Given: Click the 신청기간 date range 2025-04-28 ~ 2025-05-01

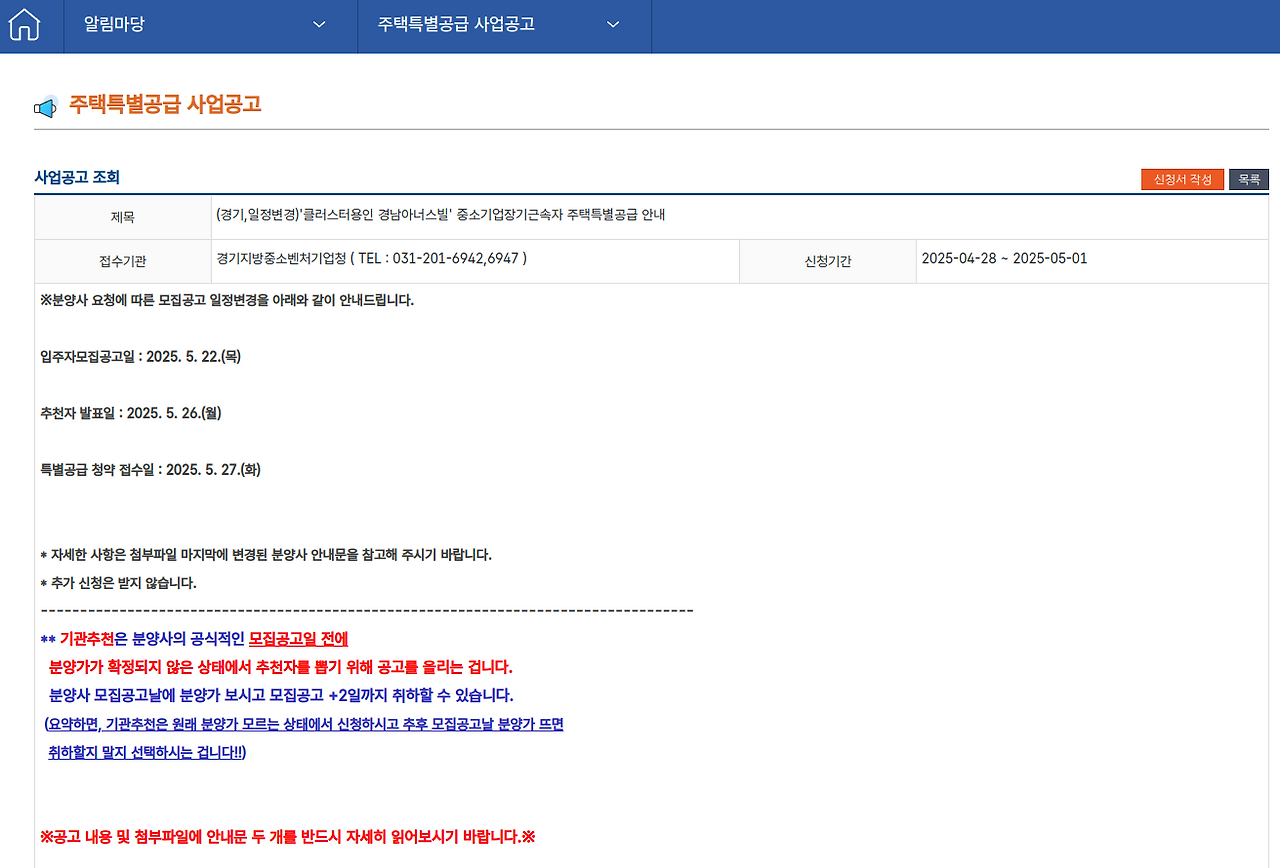Looking at the screenshot, I should [1003, 258].
